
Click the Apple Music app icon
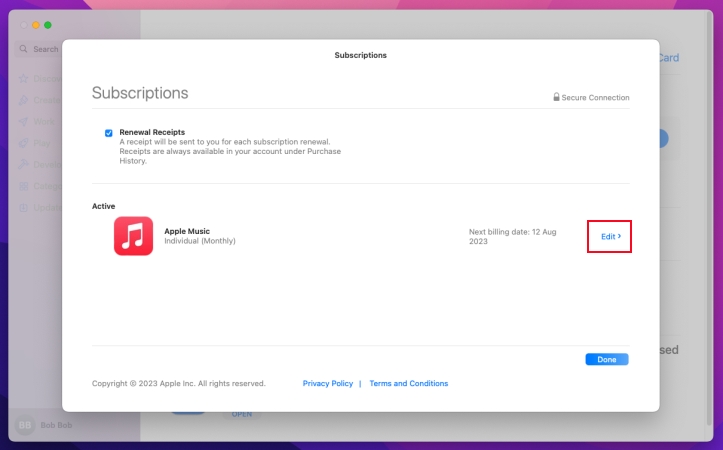pyautogui.click(x=133, y=236)
